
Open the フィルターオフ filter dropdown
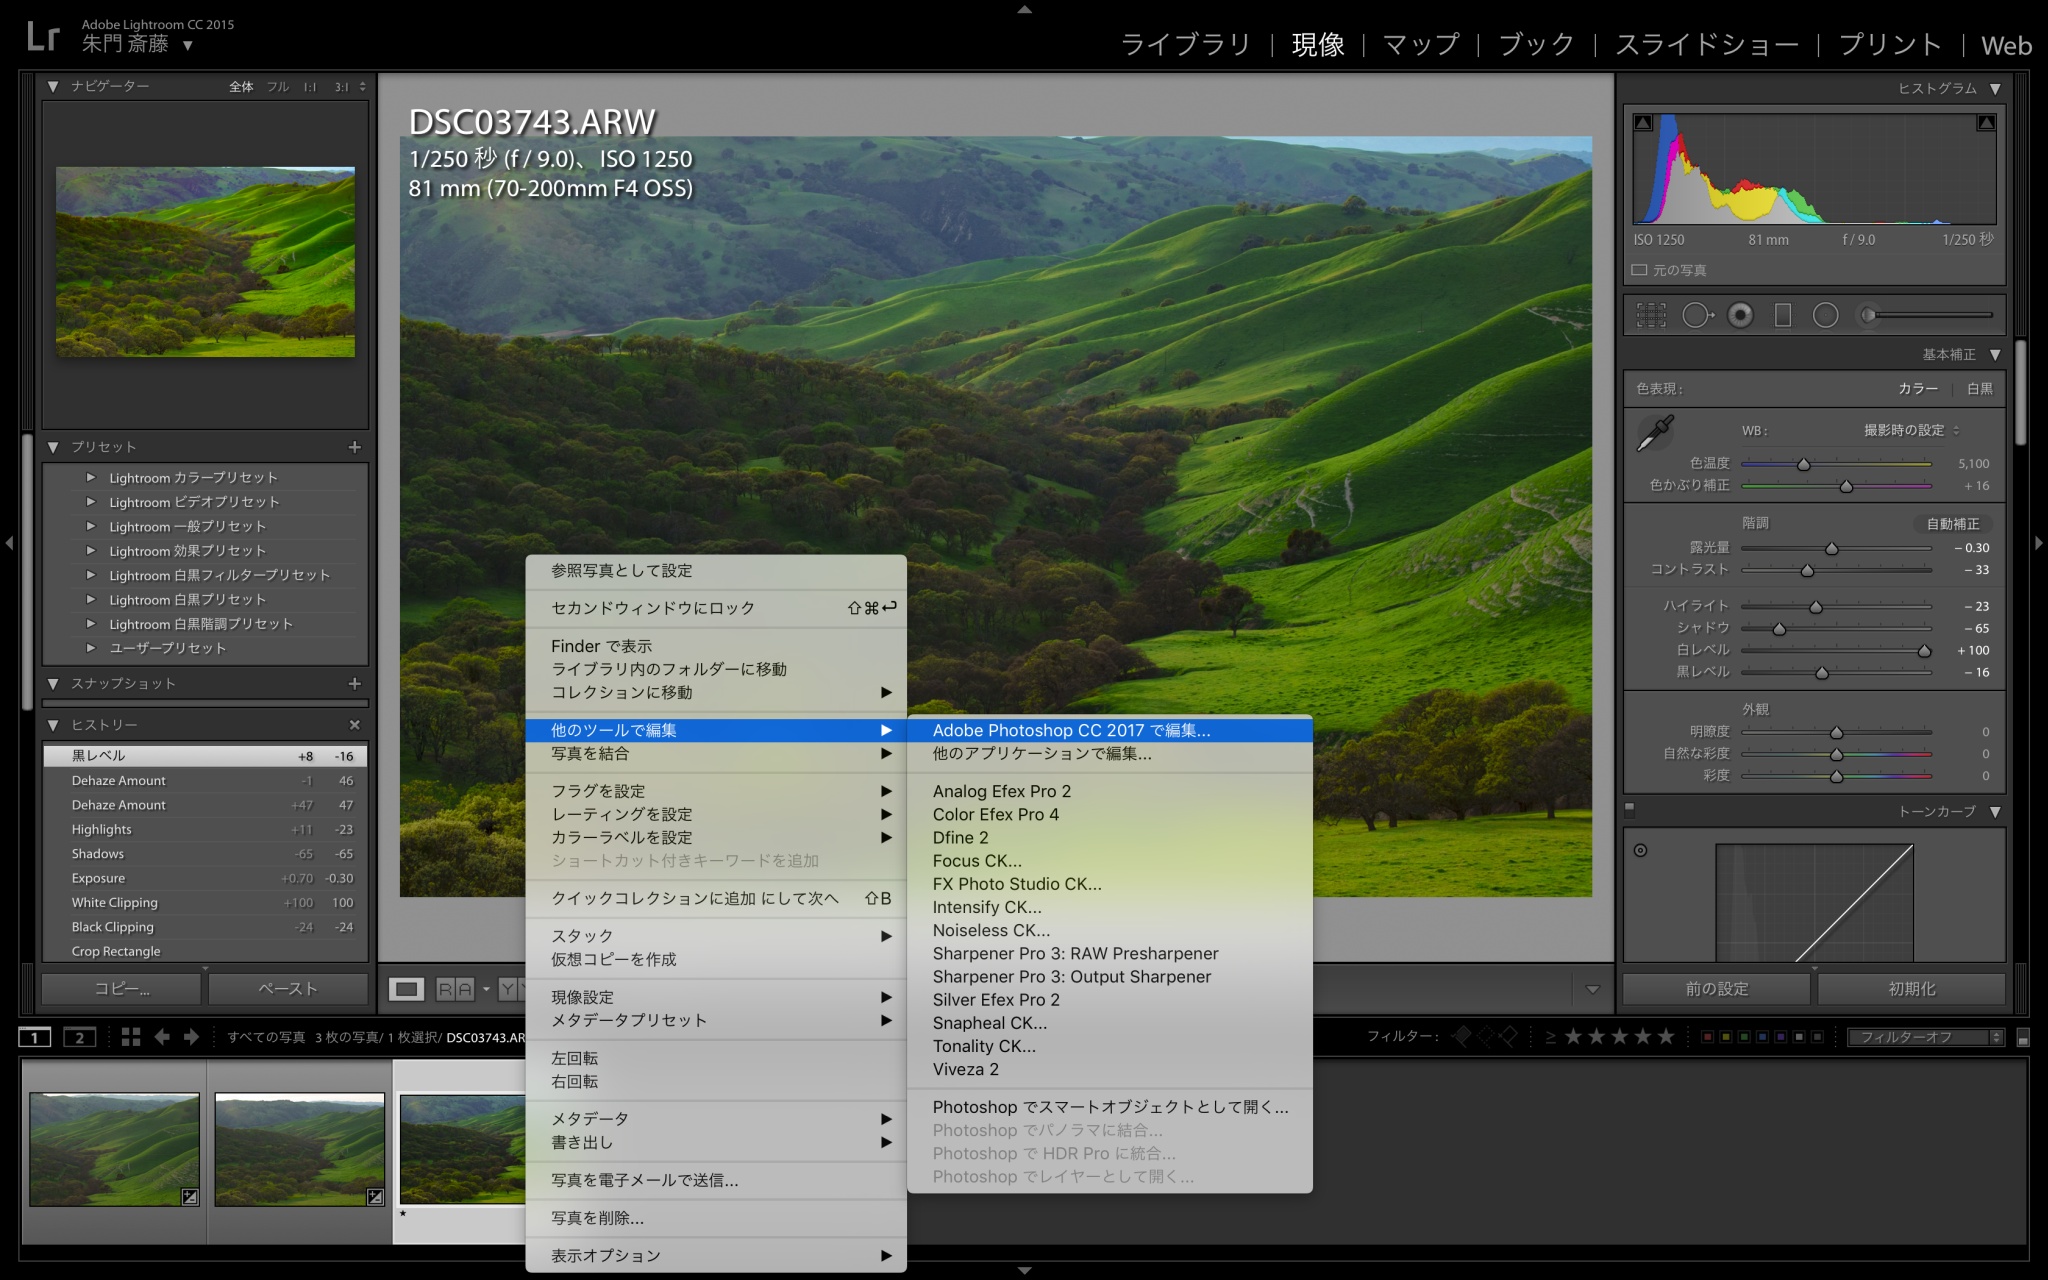[1926, 1037]
